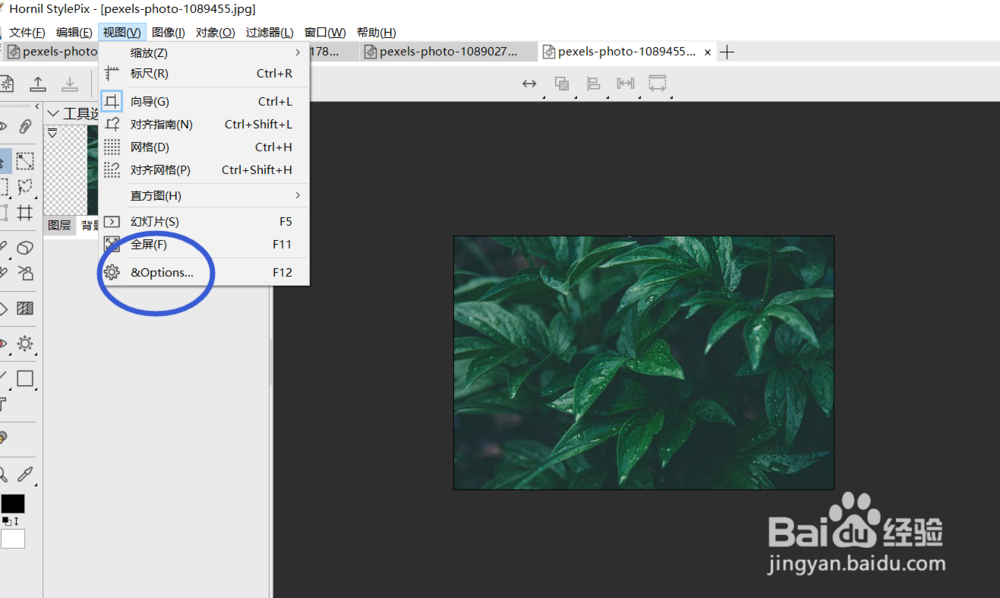Viewport: 1000px width, 598px height.
Task: Click the white background color swatch
Action: [13, 539]
